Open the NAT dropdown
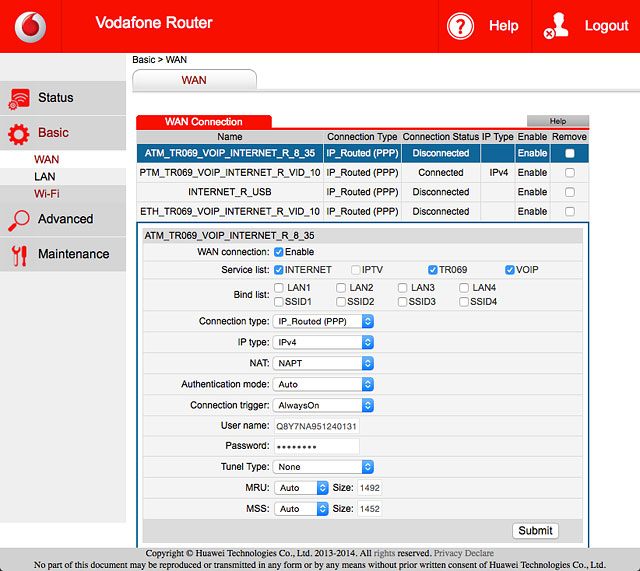The image size is (640, 571). click(323, 363)
